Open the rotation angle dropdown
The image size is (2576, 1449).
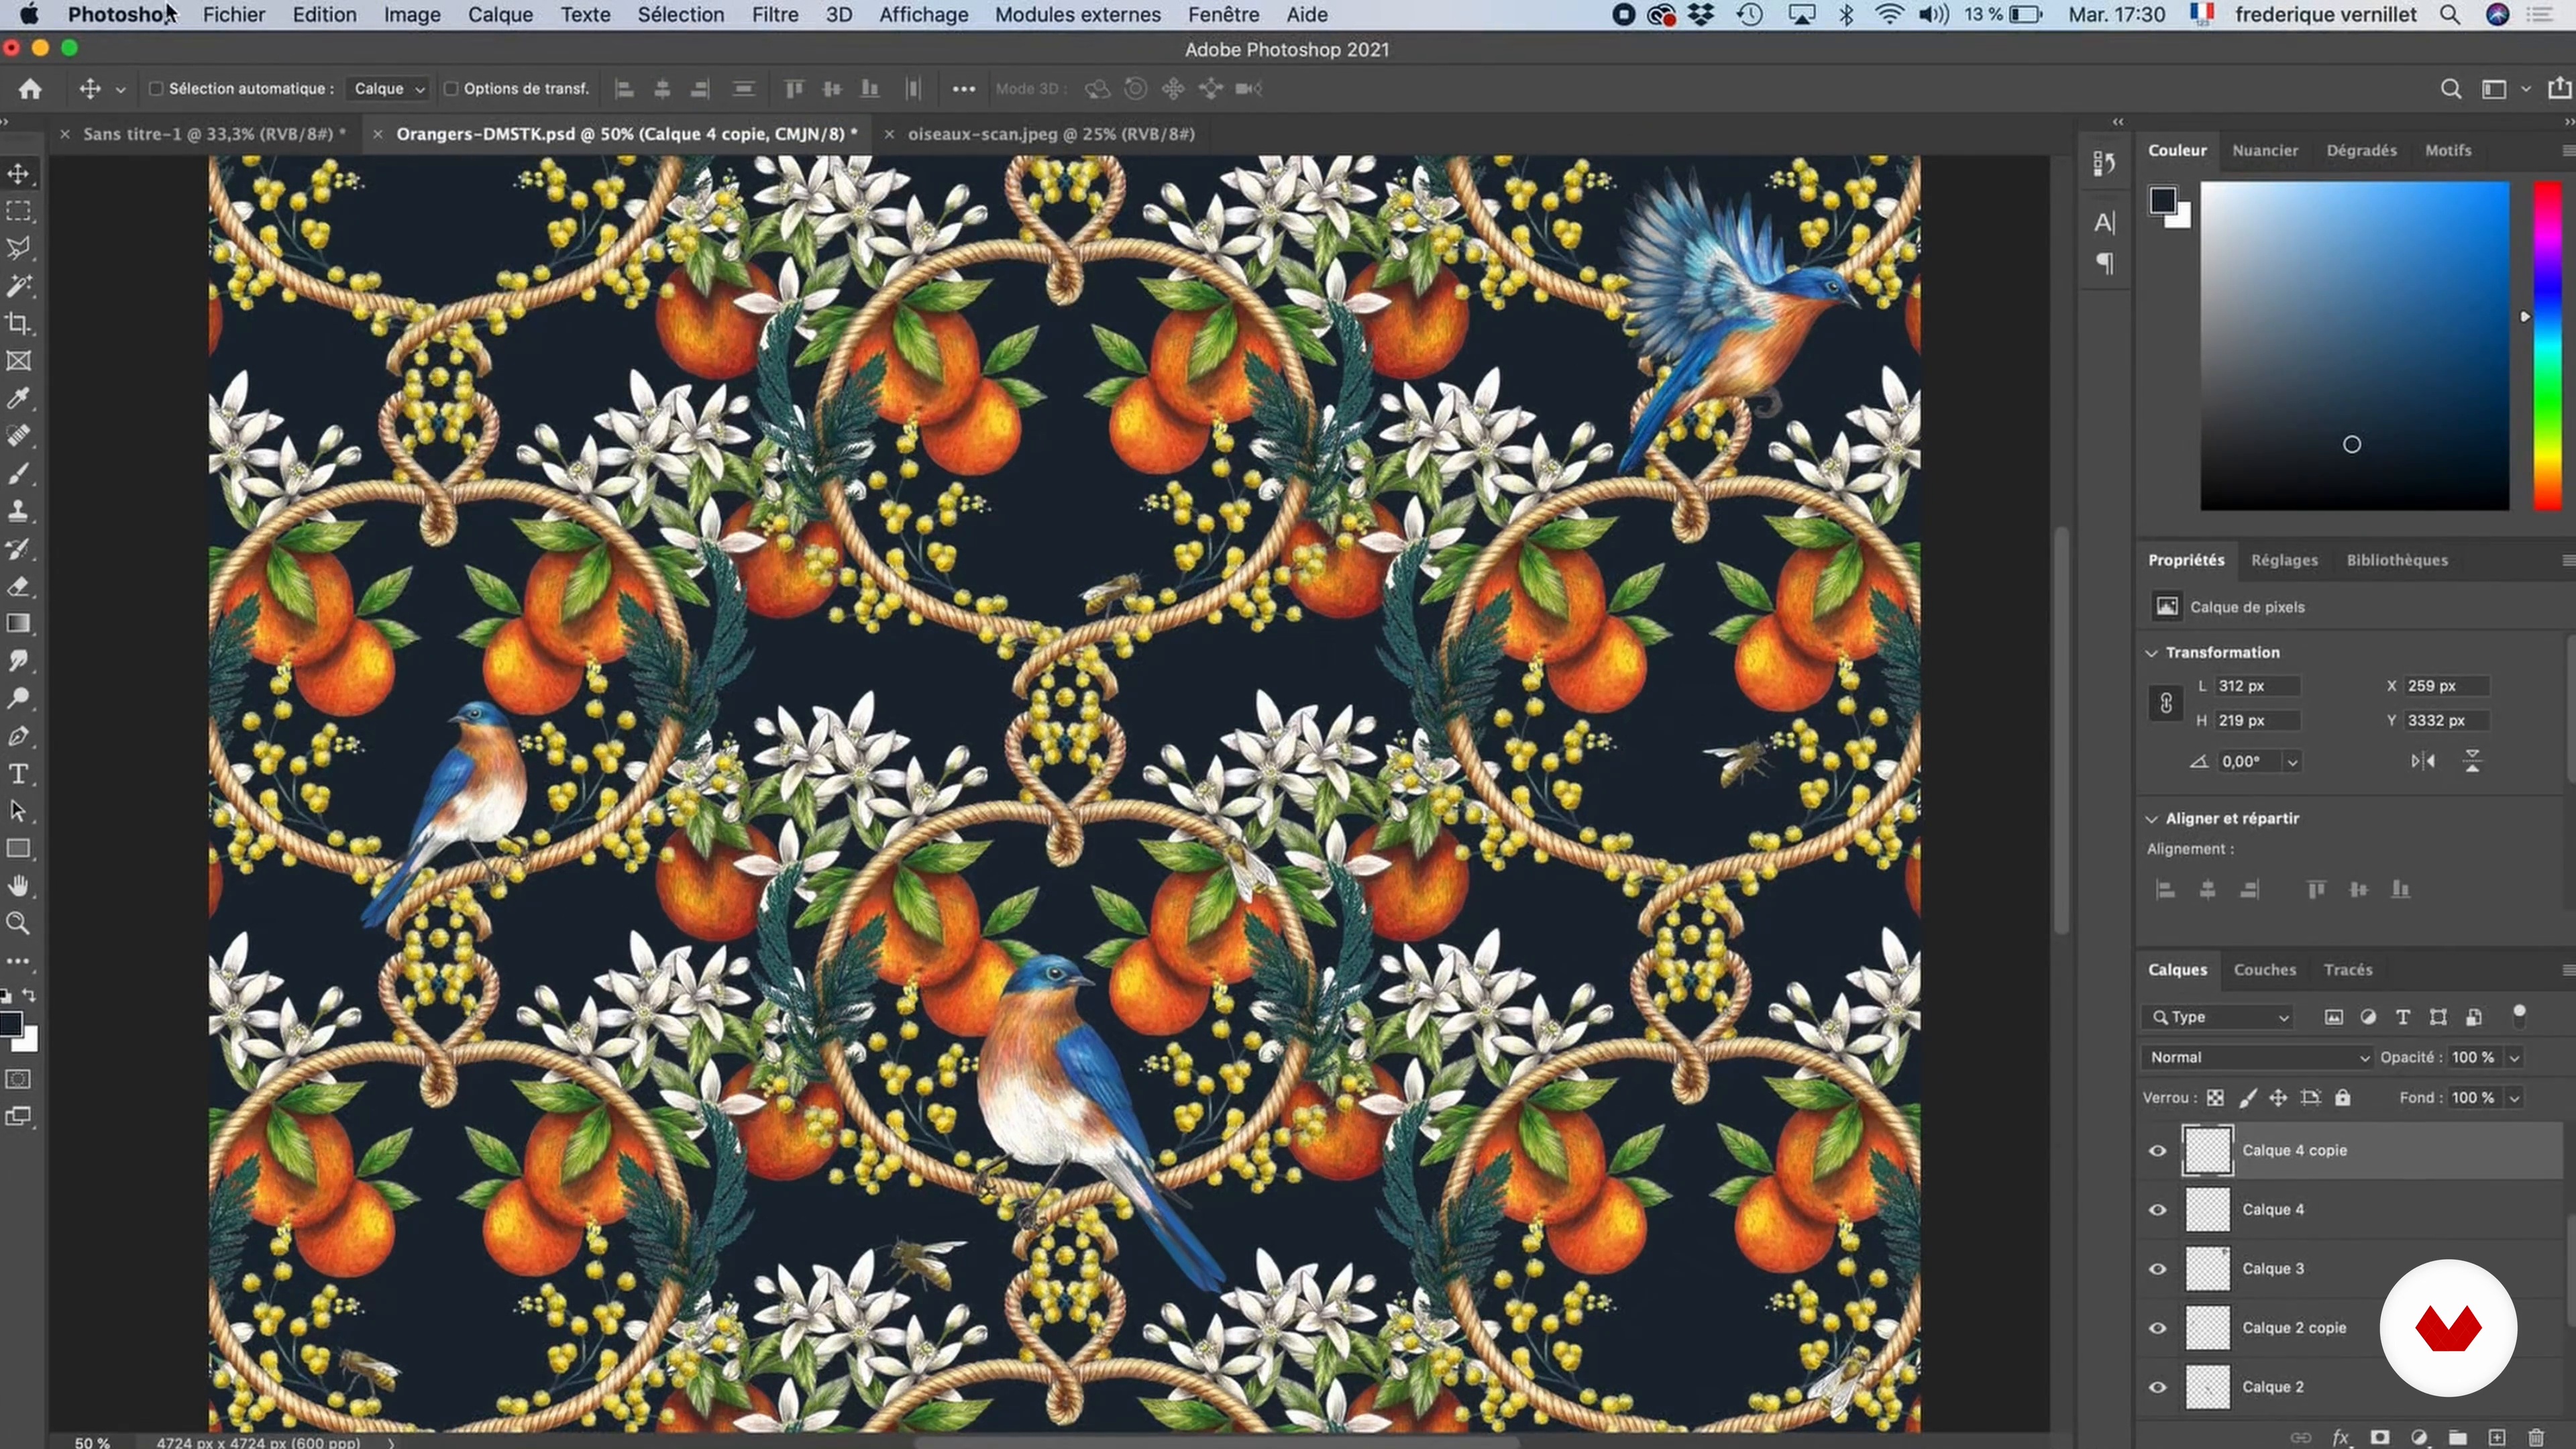tap(2292, 762)
